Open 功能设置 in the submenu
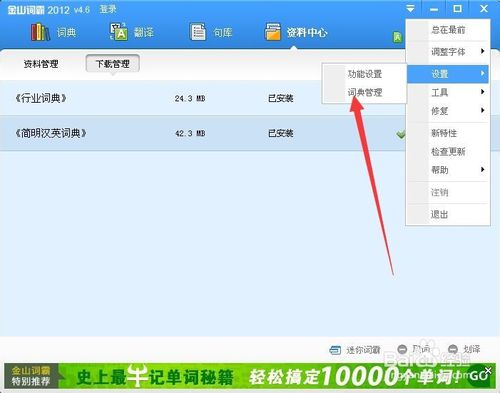Screen dimensions: 500x393 [364, 74]
